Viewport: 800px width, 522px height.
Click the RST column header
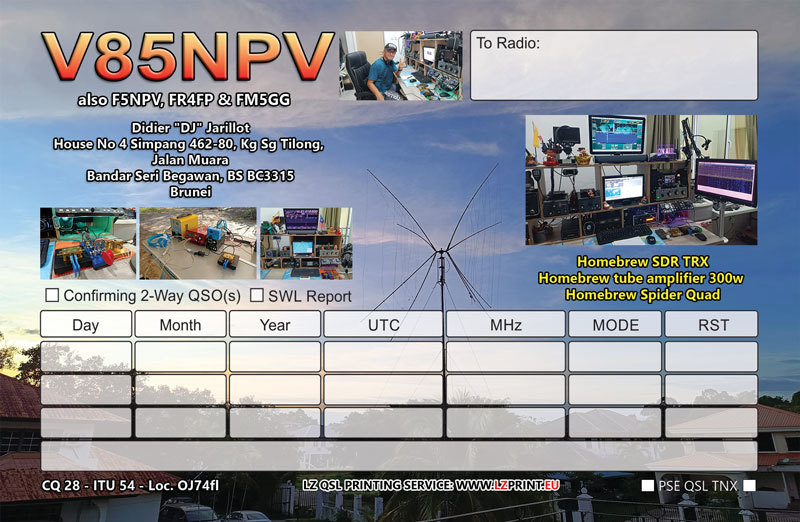point(711,324)
